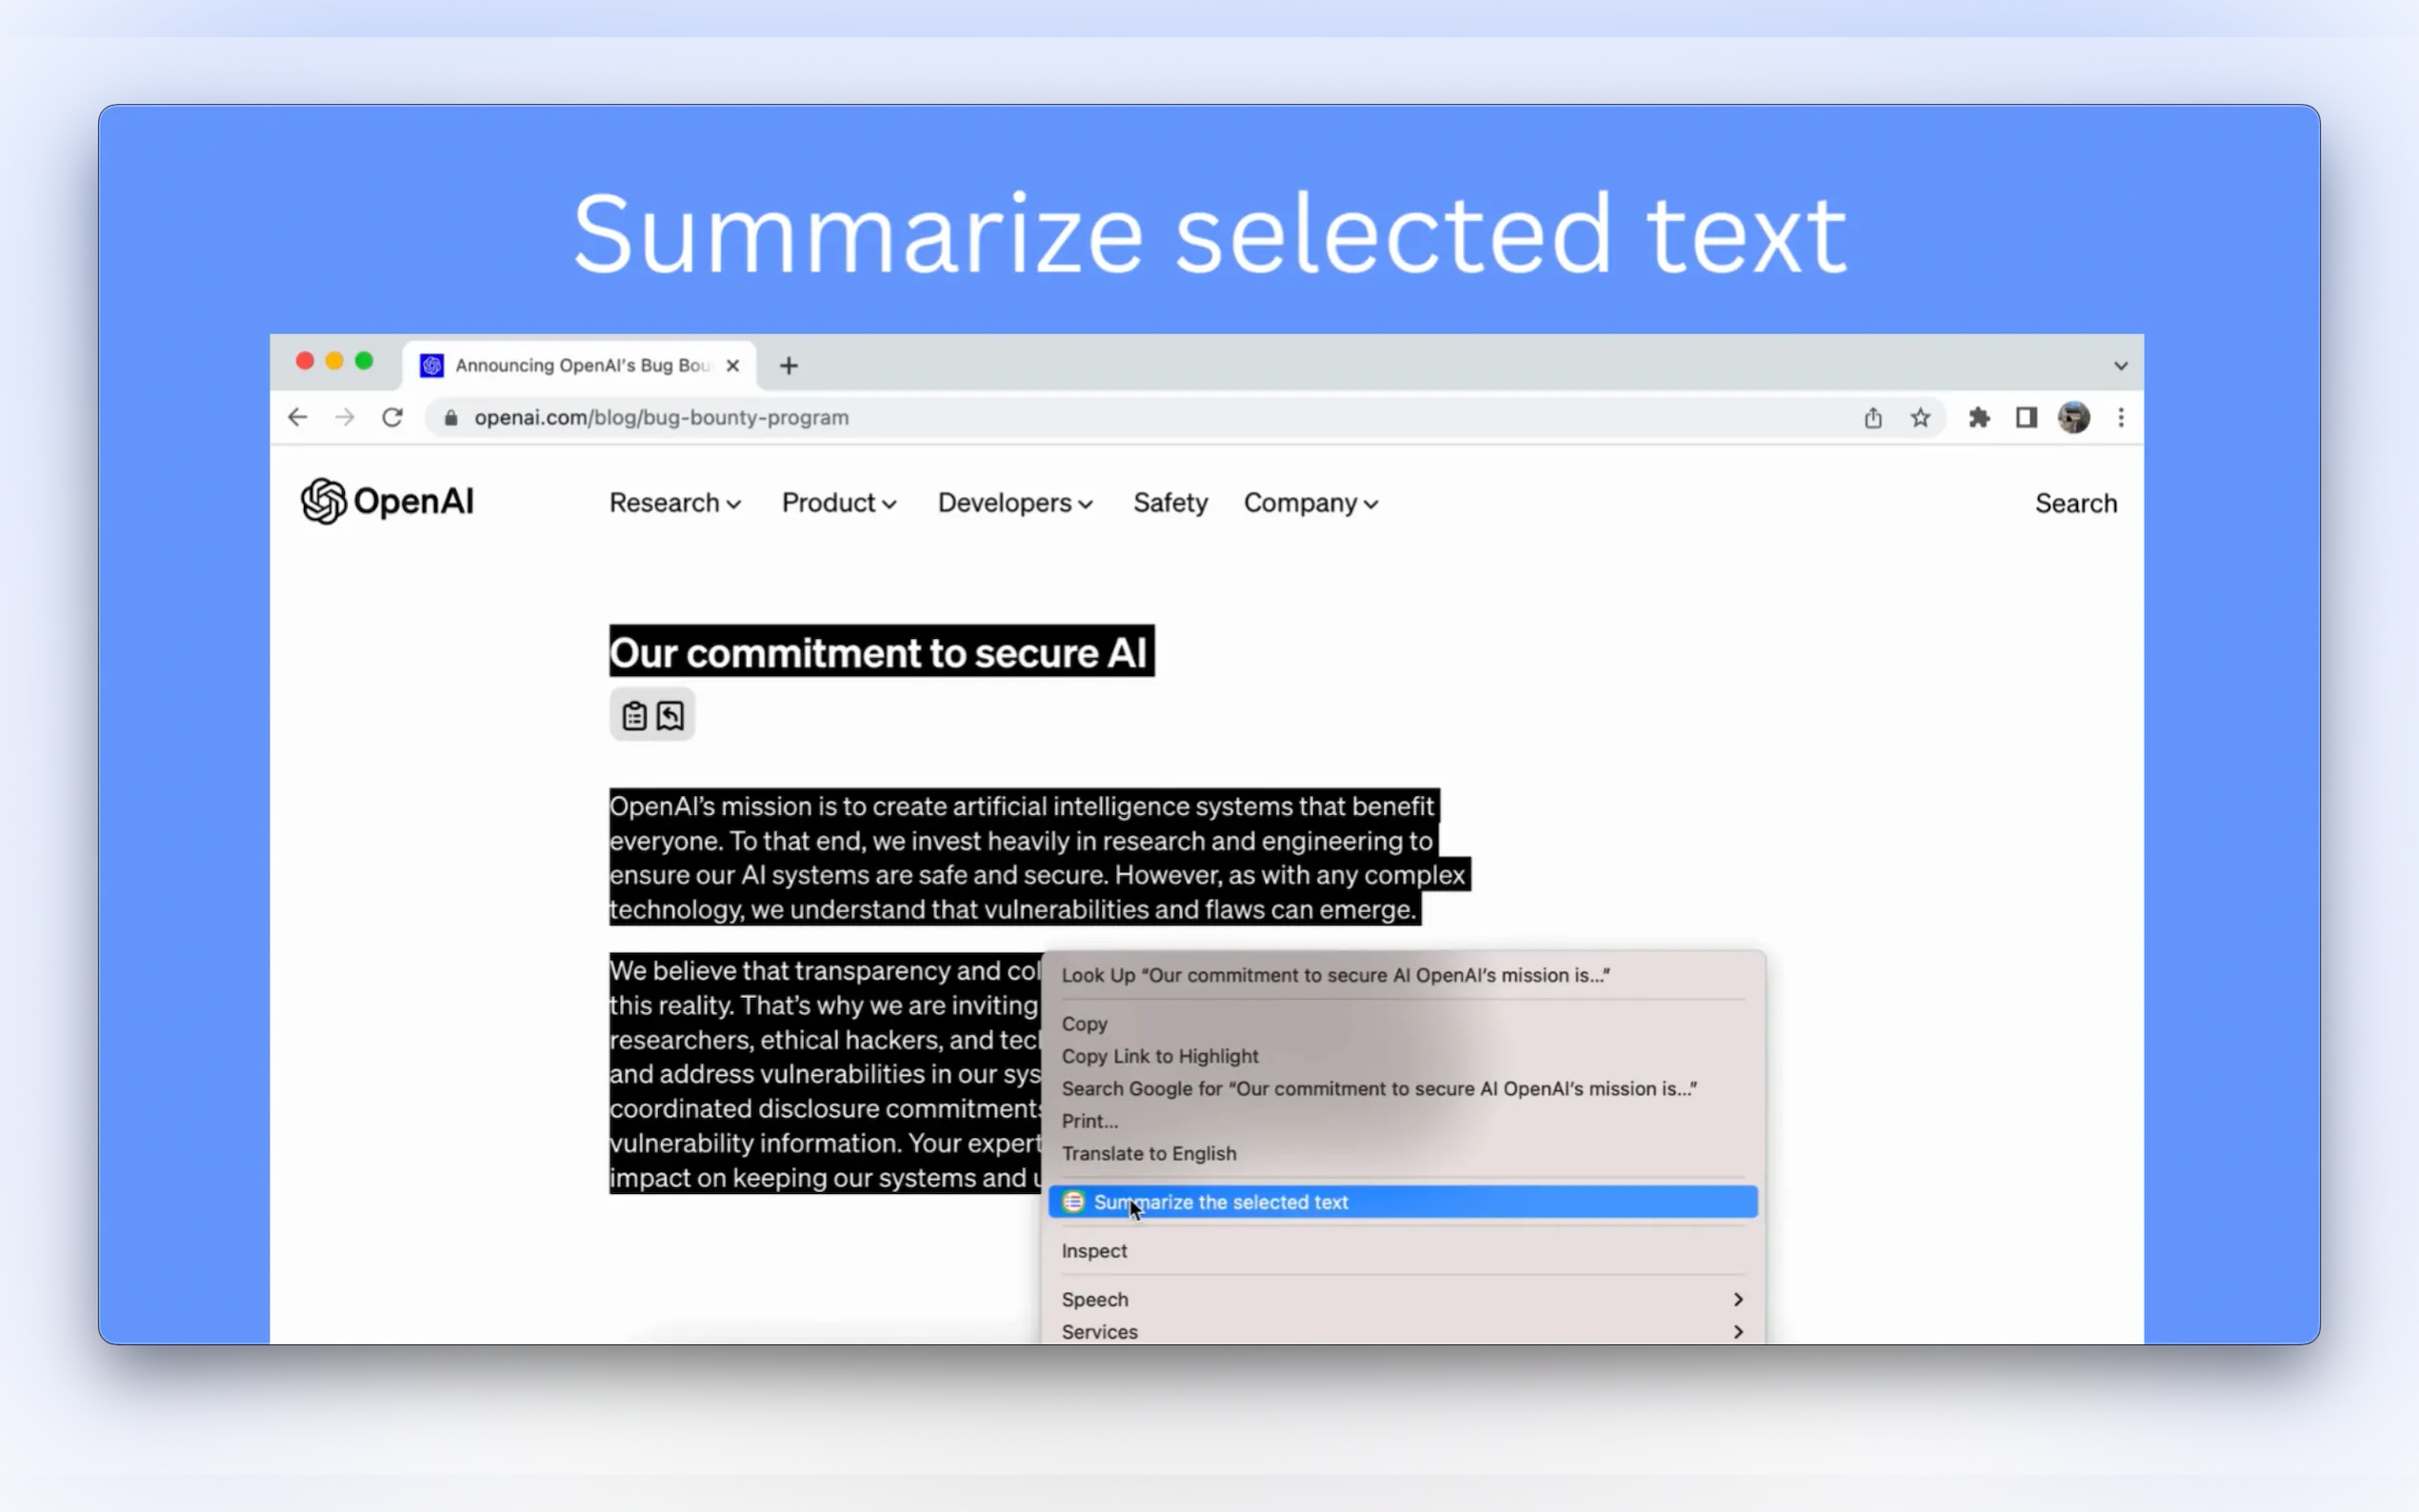Open Chrome three-dot menu
The image size is (2419, 1512).
2121,418
